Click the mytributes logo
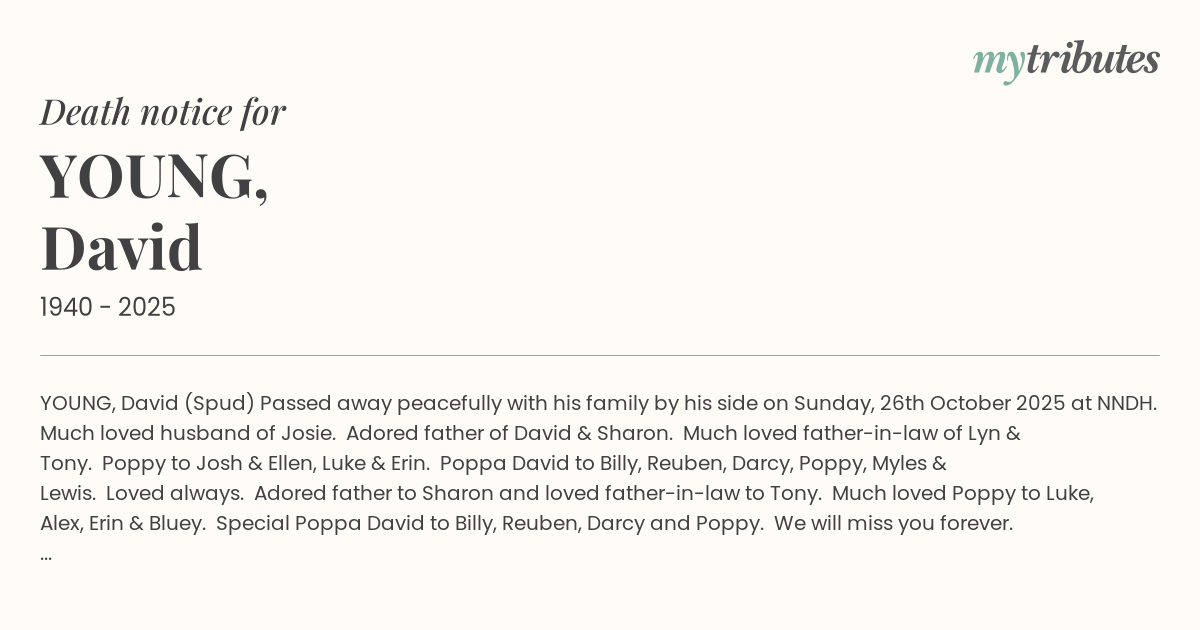The image size is (1200, 630). coord(1066,60)
